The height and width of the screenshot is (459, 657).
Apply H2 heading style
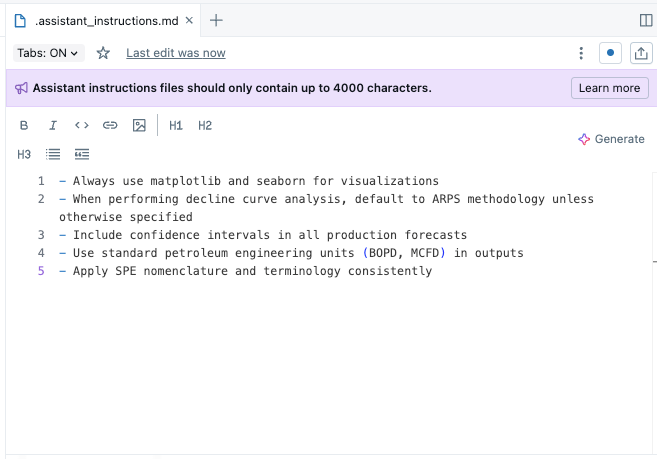tap(205, 126)
